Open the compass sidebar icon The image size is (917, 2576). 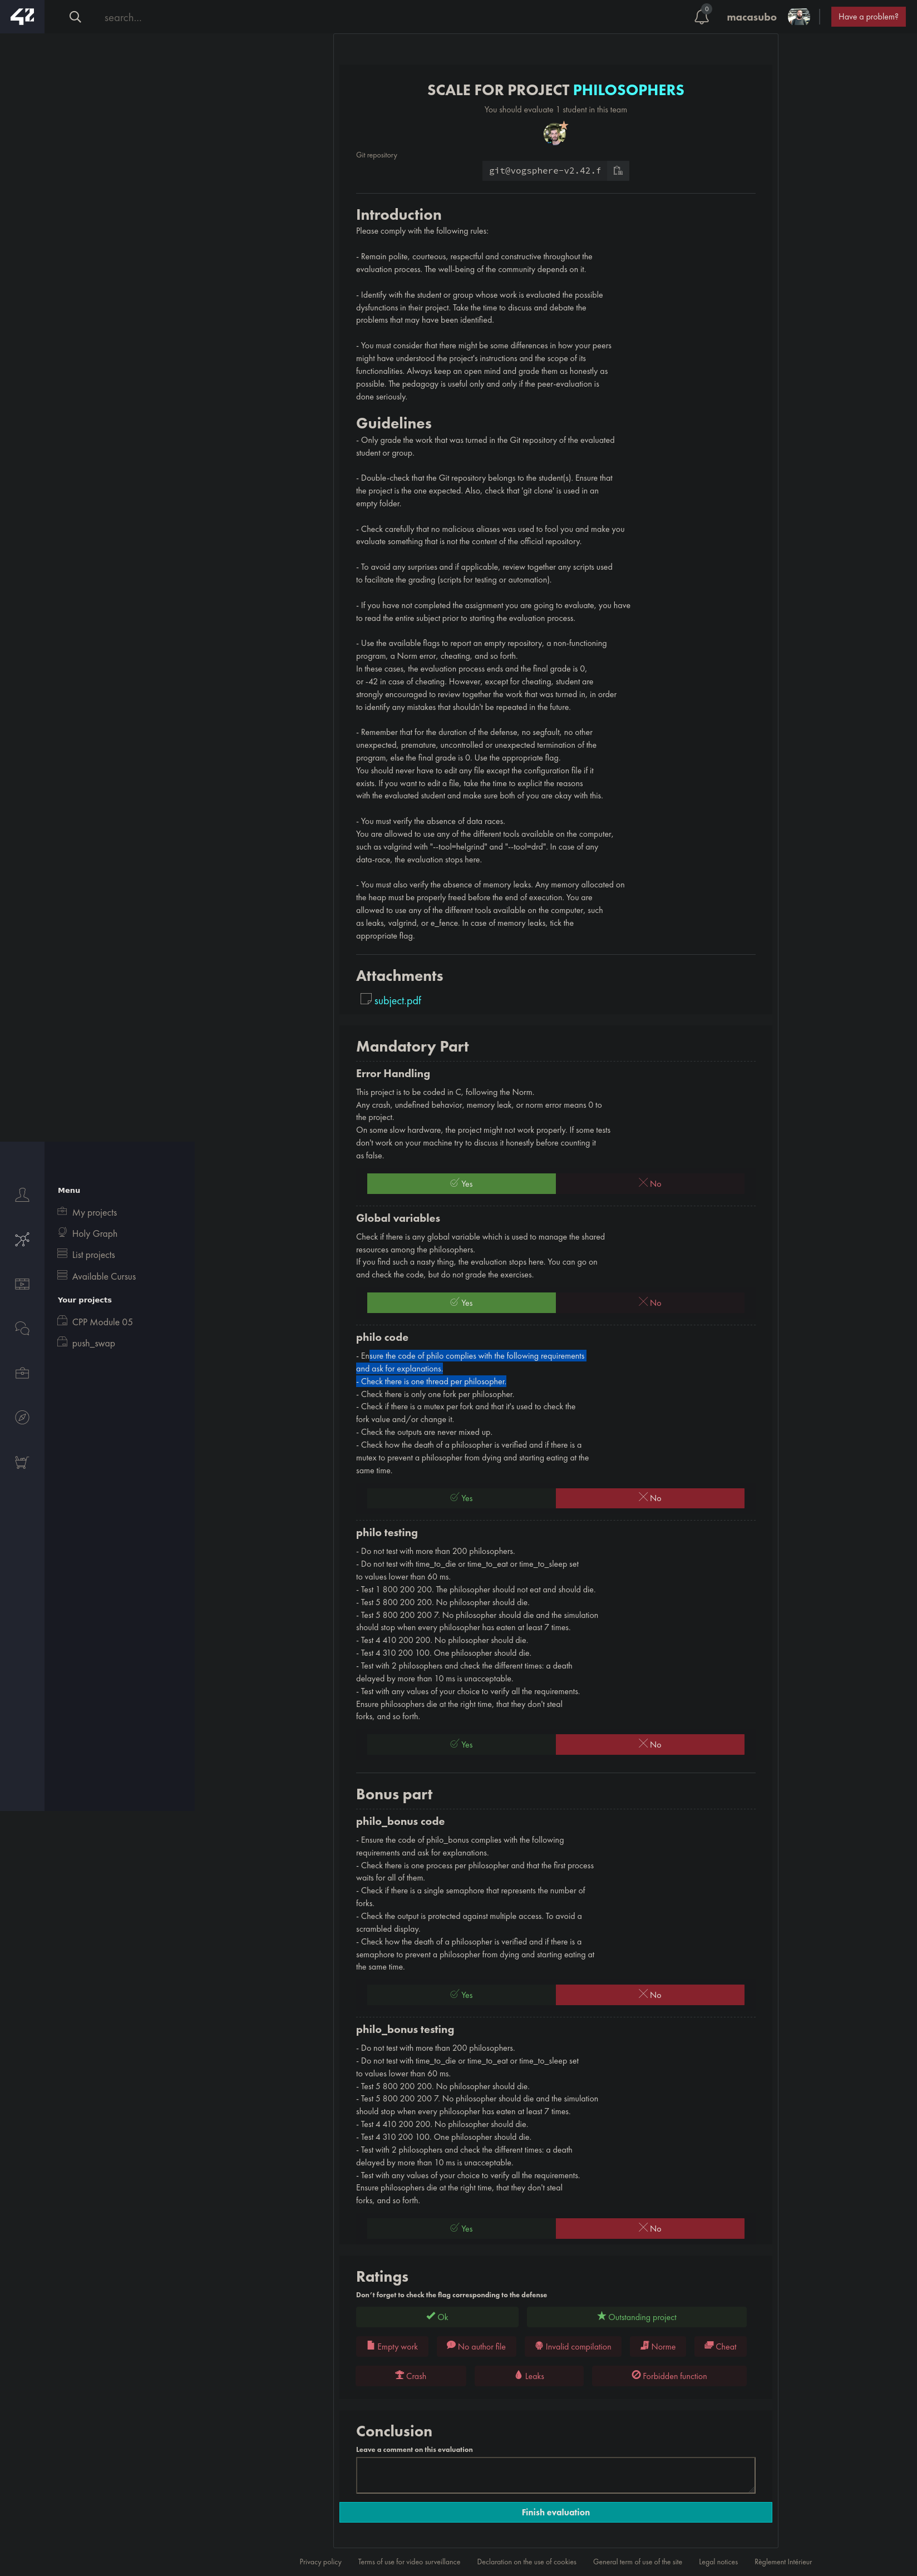tap(22, 1417)
